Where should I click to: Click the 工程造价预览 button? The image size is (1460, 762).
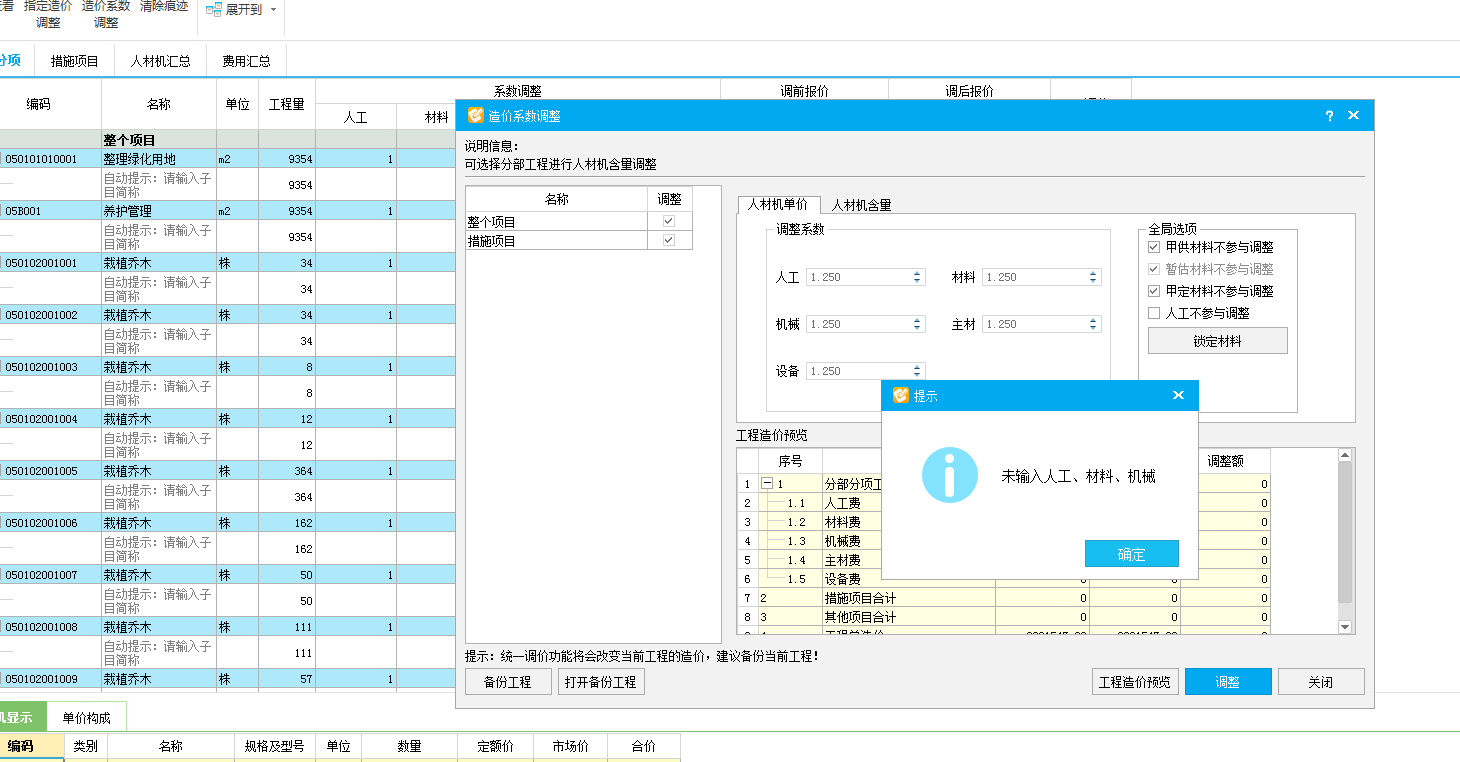click(x=1135, y=682)
